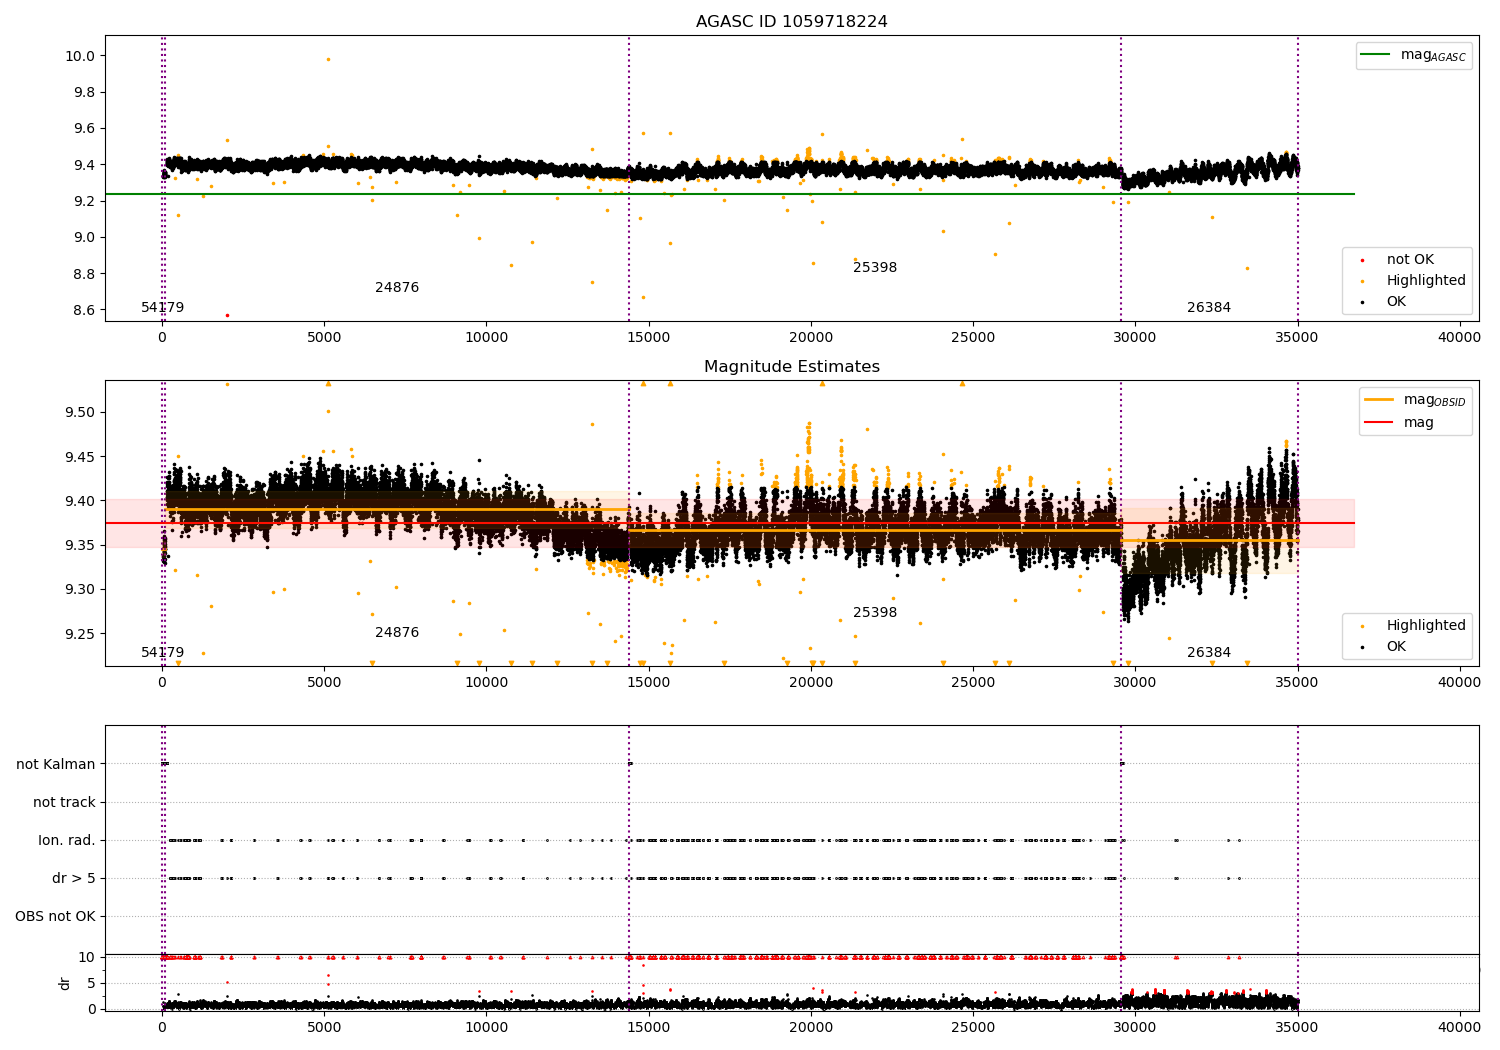Select the "not OK" legend entry

1410,260
